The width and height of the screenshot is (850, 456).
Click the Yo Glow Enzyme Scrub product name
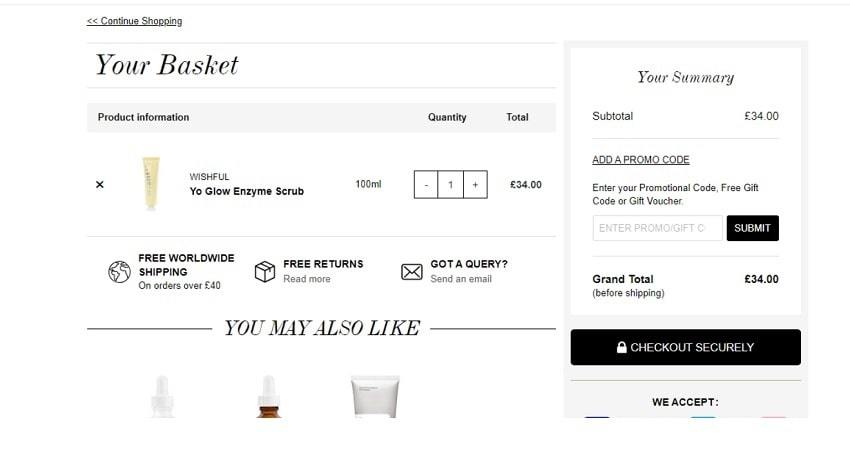point(247,191)
